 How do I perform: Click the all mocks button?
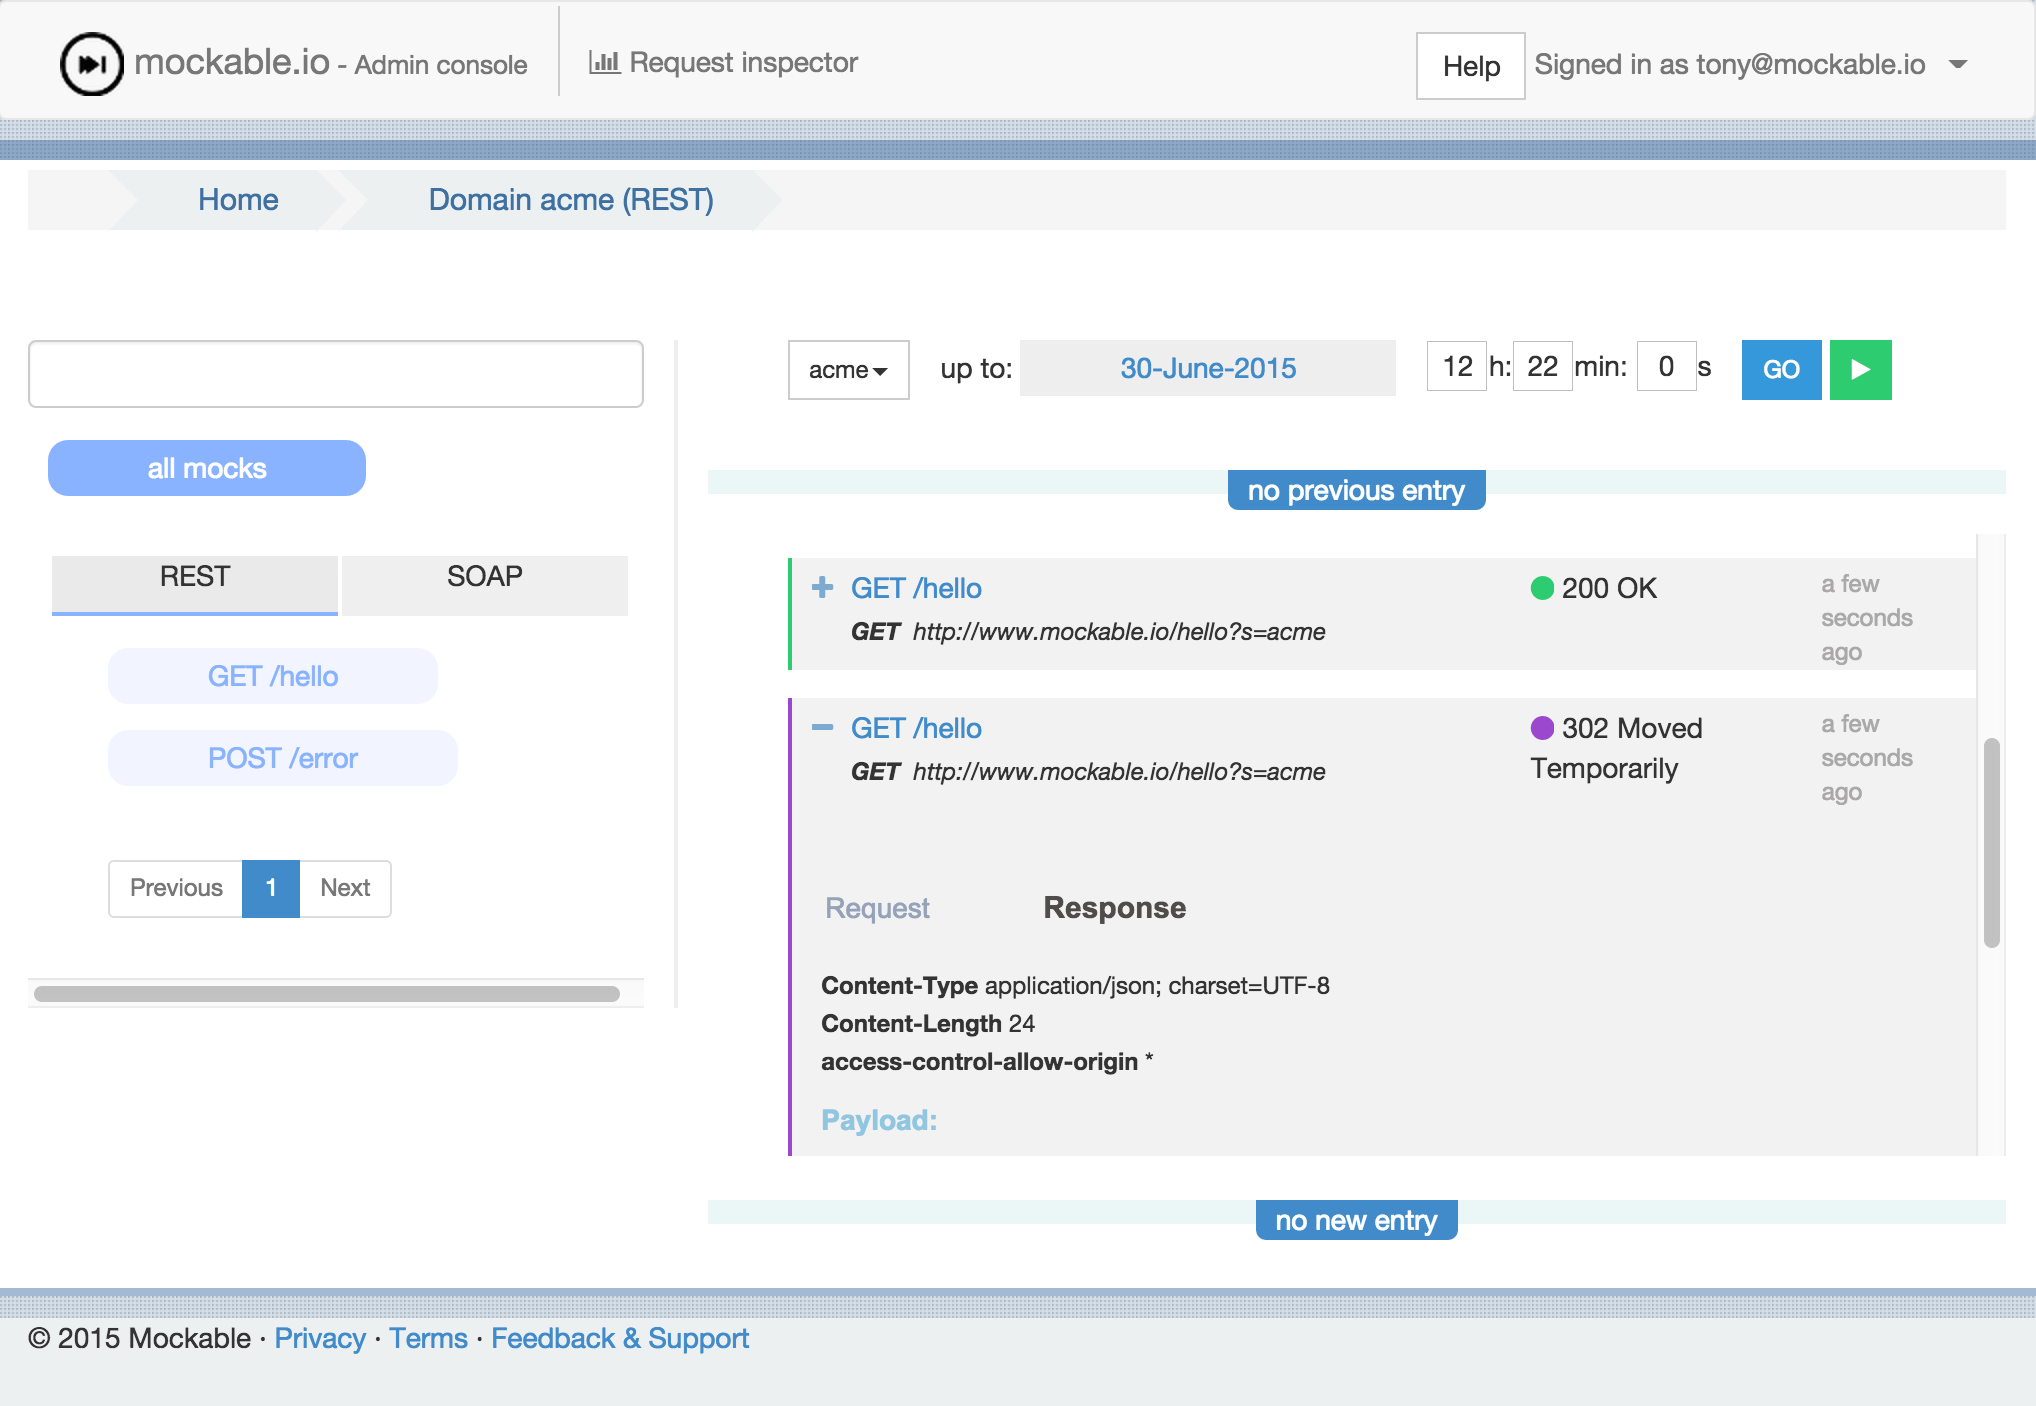point(206,467)
